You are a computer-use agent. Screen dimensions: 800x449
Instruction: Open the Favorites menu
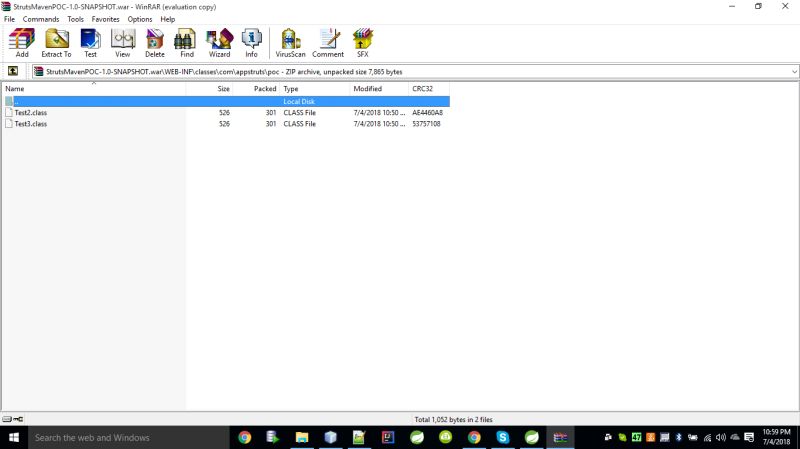pyautogui.click(x=106, y=19)
